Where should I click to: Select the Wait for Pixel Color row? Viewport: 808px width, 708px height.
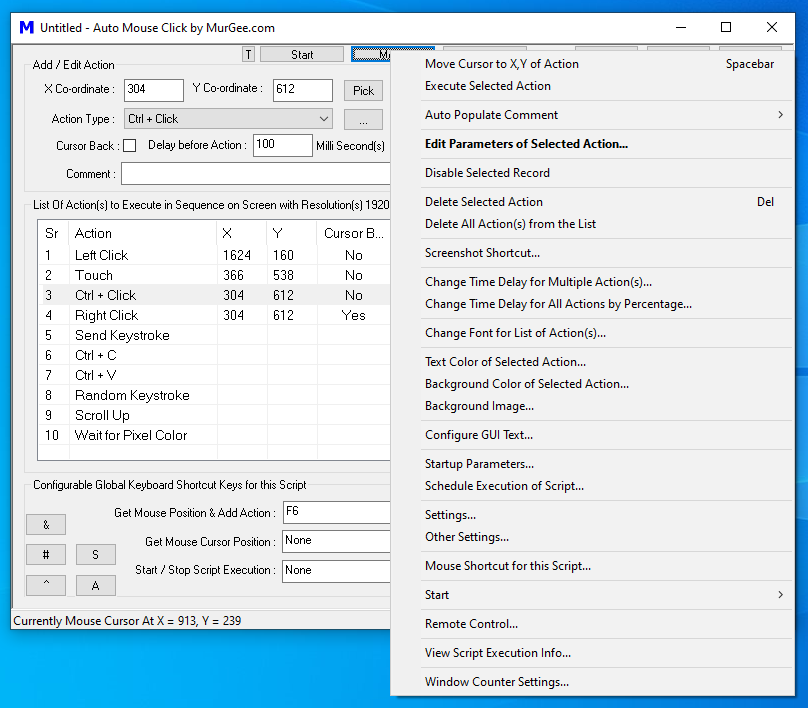[x=214, y=435]
